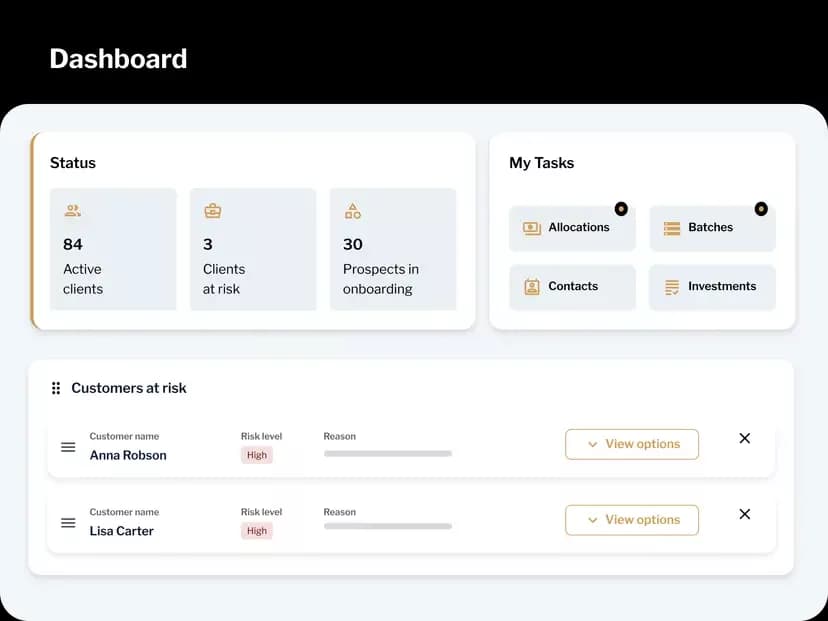Click the Dashboard page title
This screenshot has height=621, width=828.
click(118, 59)
